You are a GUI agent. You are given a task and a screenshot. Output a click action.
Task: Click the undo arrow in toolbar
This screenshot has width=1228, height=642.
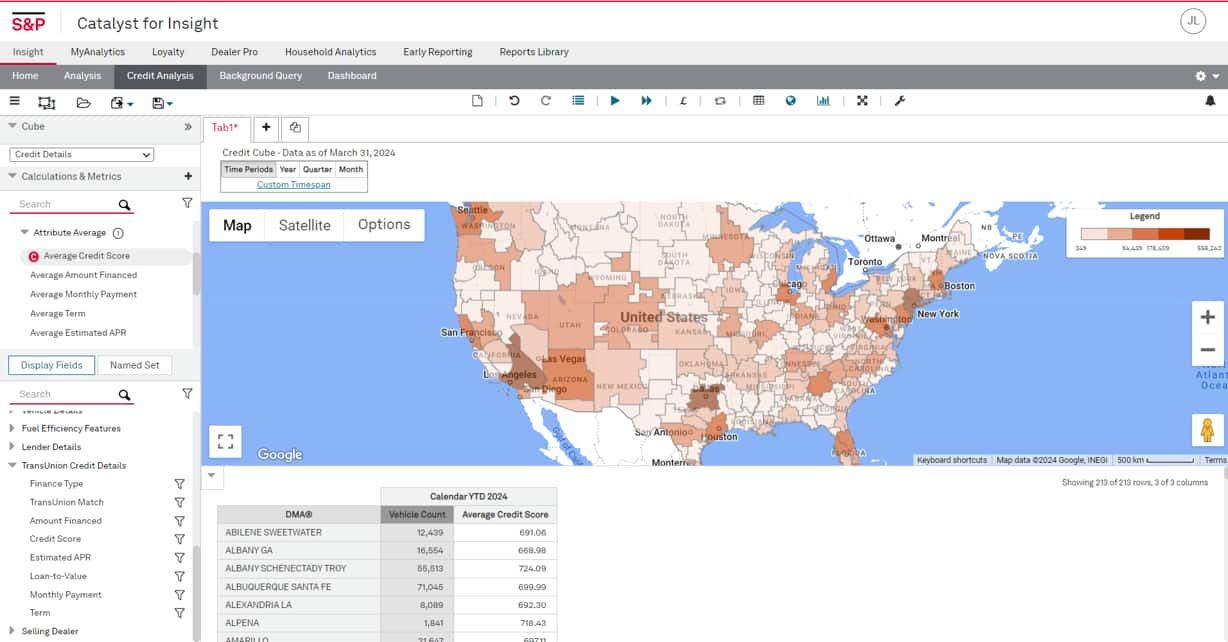(514, 101)
